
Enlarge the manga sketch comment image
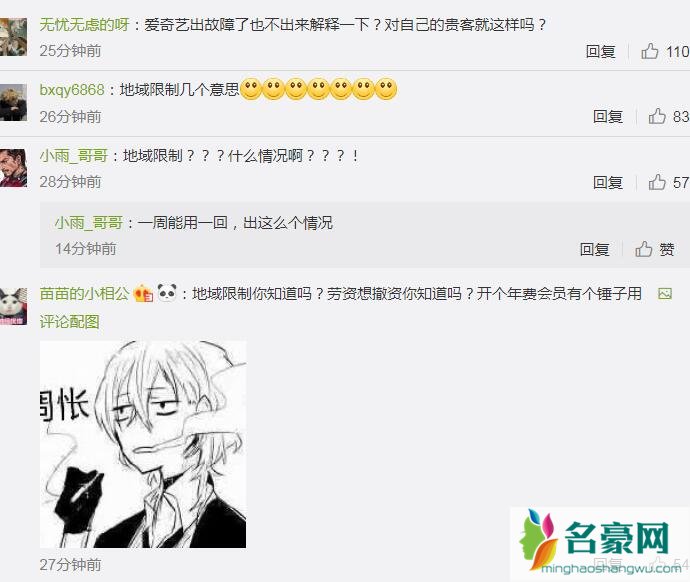pos(143,444)
